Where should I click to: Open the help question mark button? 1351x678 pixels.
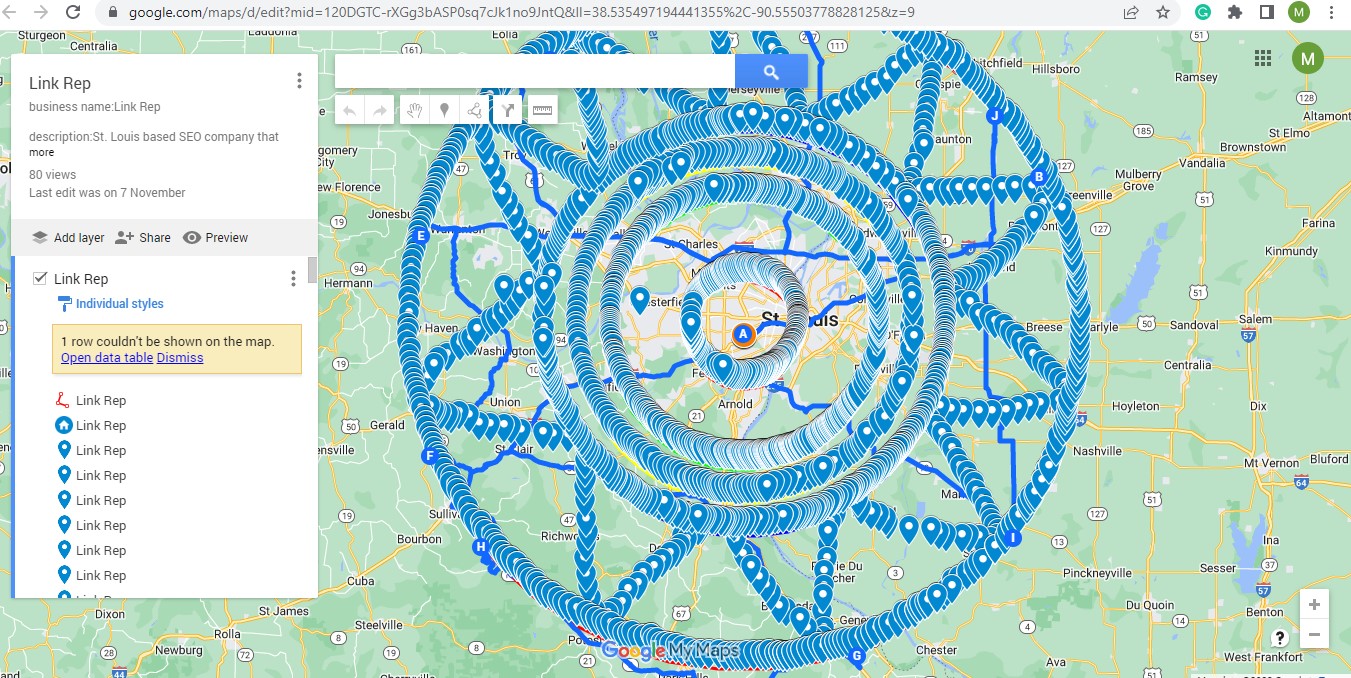[x=1279, y=638]
